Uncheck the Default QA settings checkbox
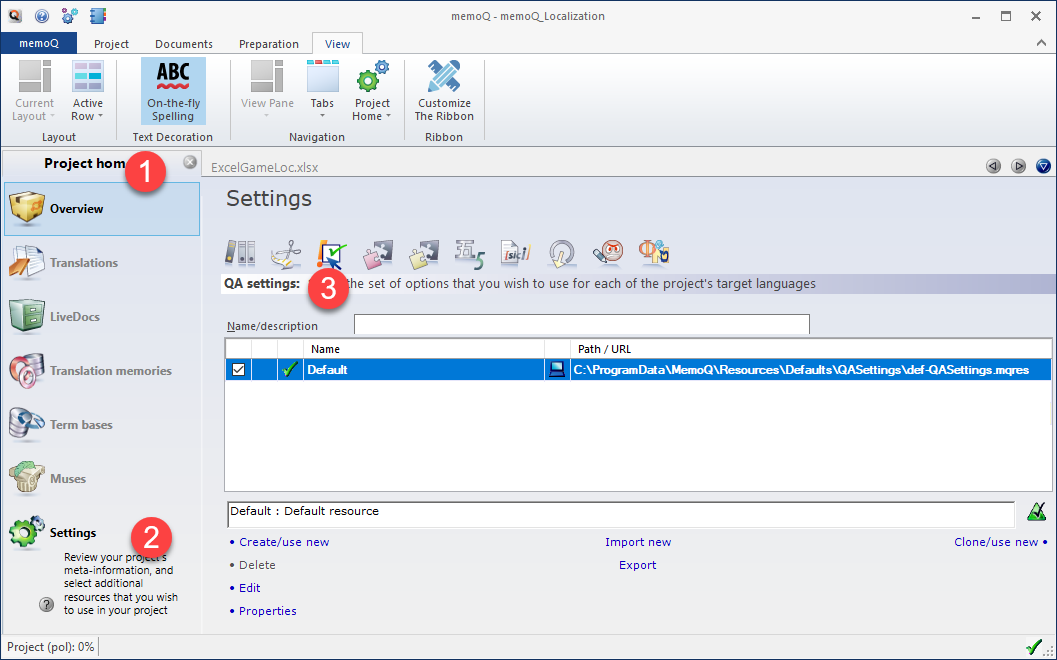Screen dimensions: 1057x660 tap(238, 369)
